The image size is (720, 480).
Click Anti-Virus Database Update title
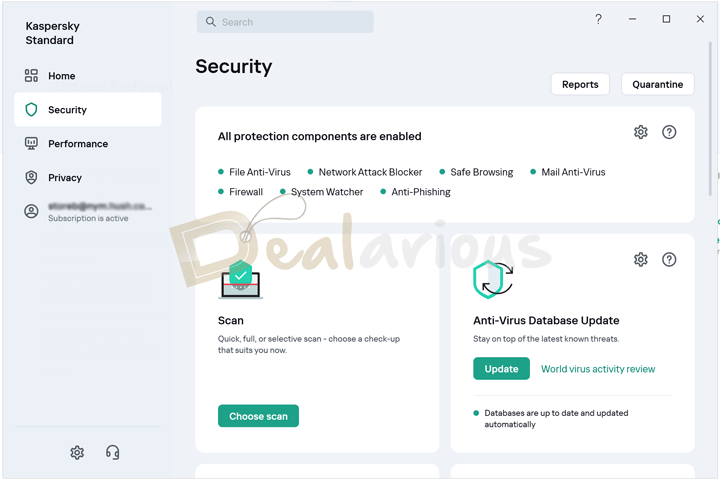coord(546,321)
